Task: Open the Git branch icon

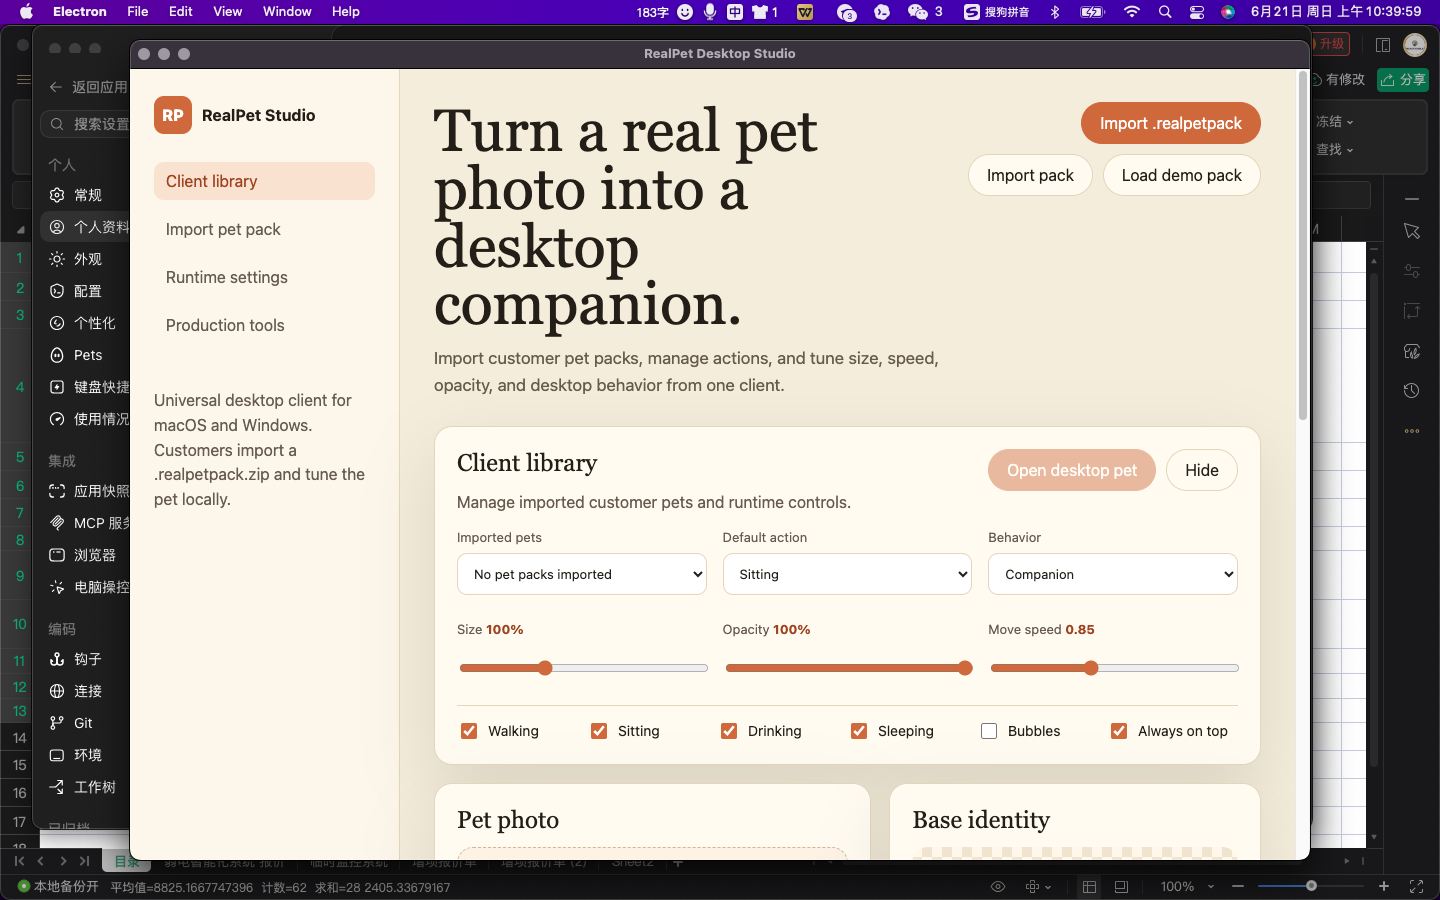Action: coord(57,723)
